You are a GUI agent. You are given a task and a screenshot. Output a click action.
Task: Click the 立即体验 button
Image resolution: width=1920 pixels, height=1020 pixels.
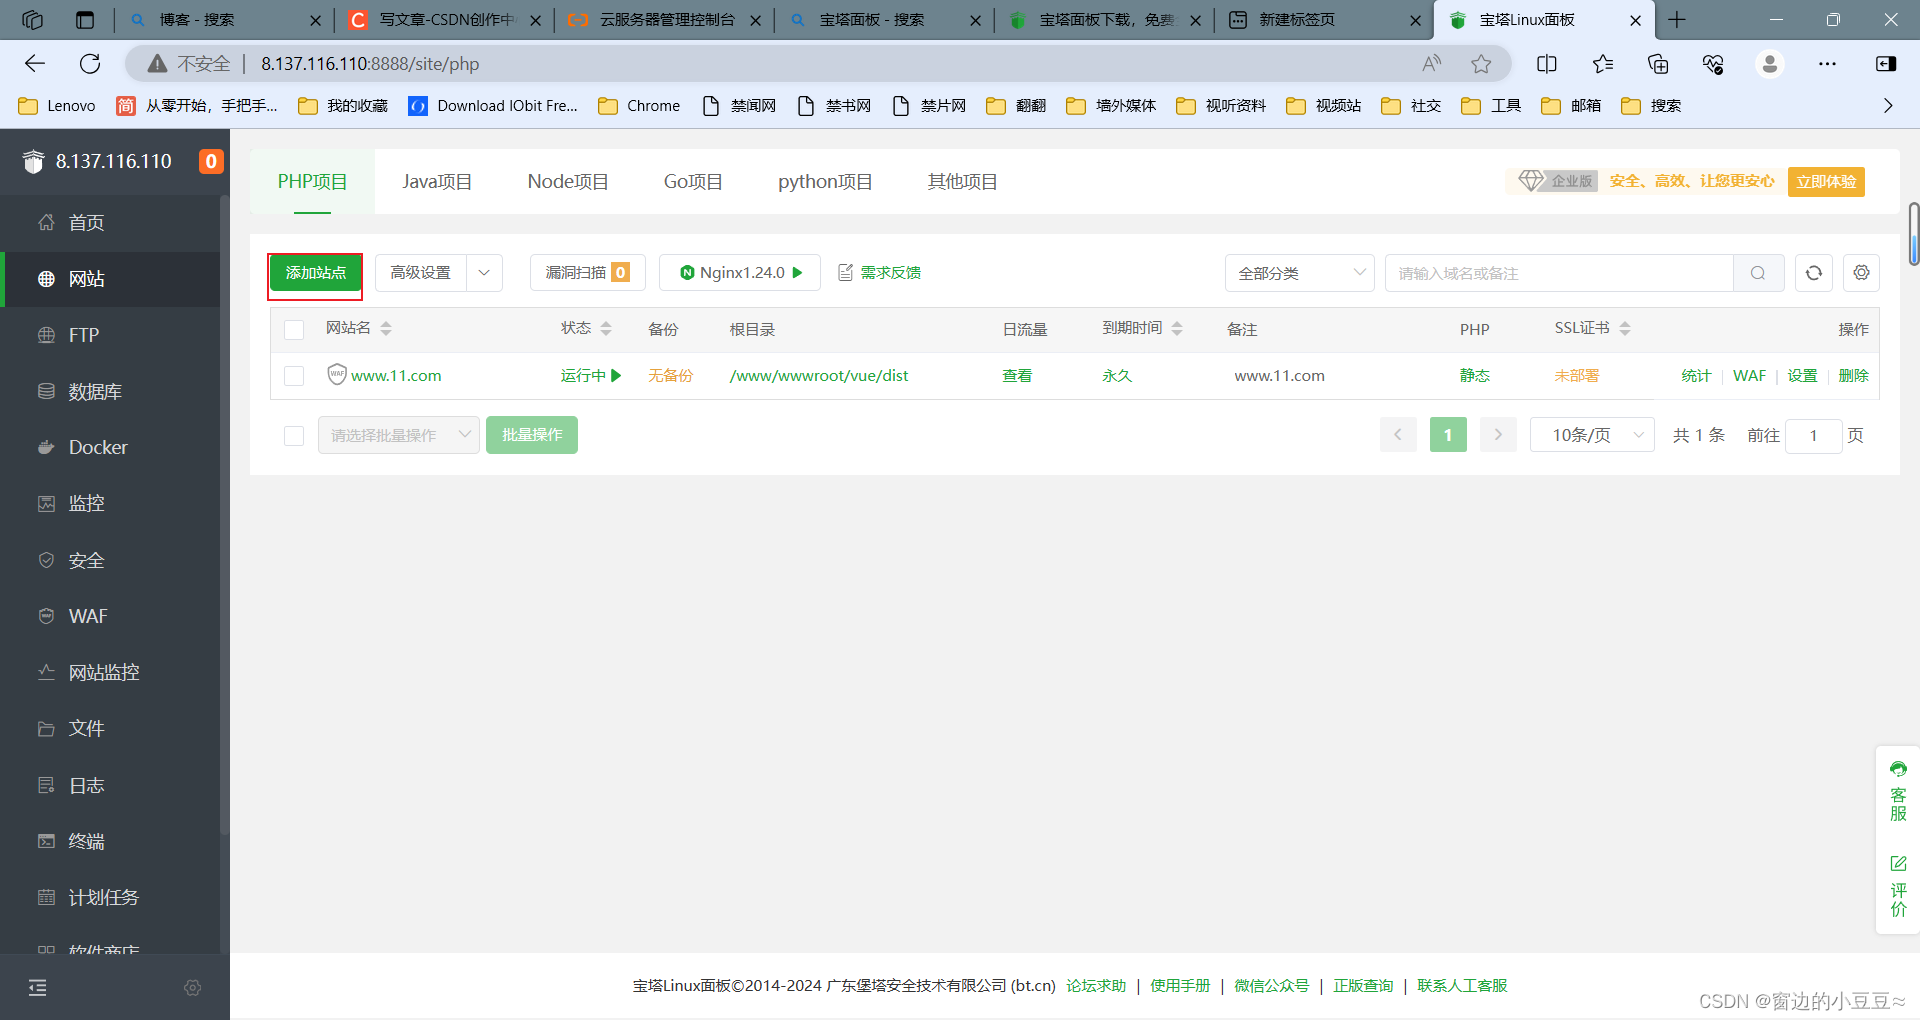(x=1826, y=182)
